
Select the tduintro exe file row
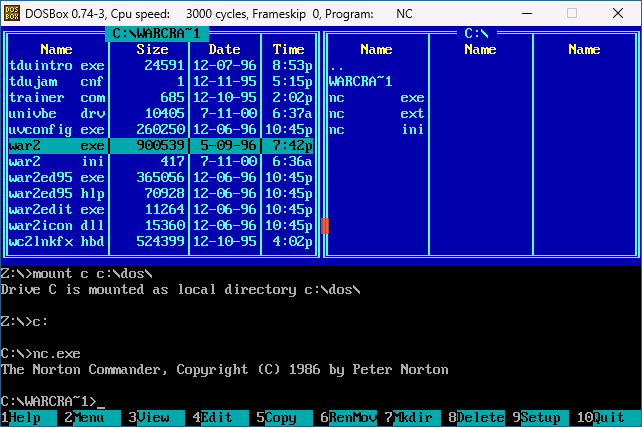click(x=161, y=66)
